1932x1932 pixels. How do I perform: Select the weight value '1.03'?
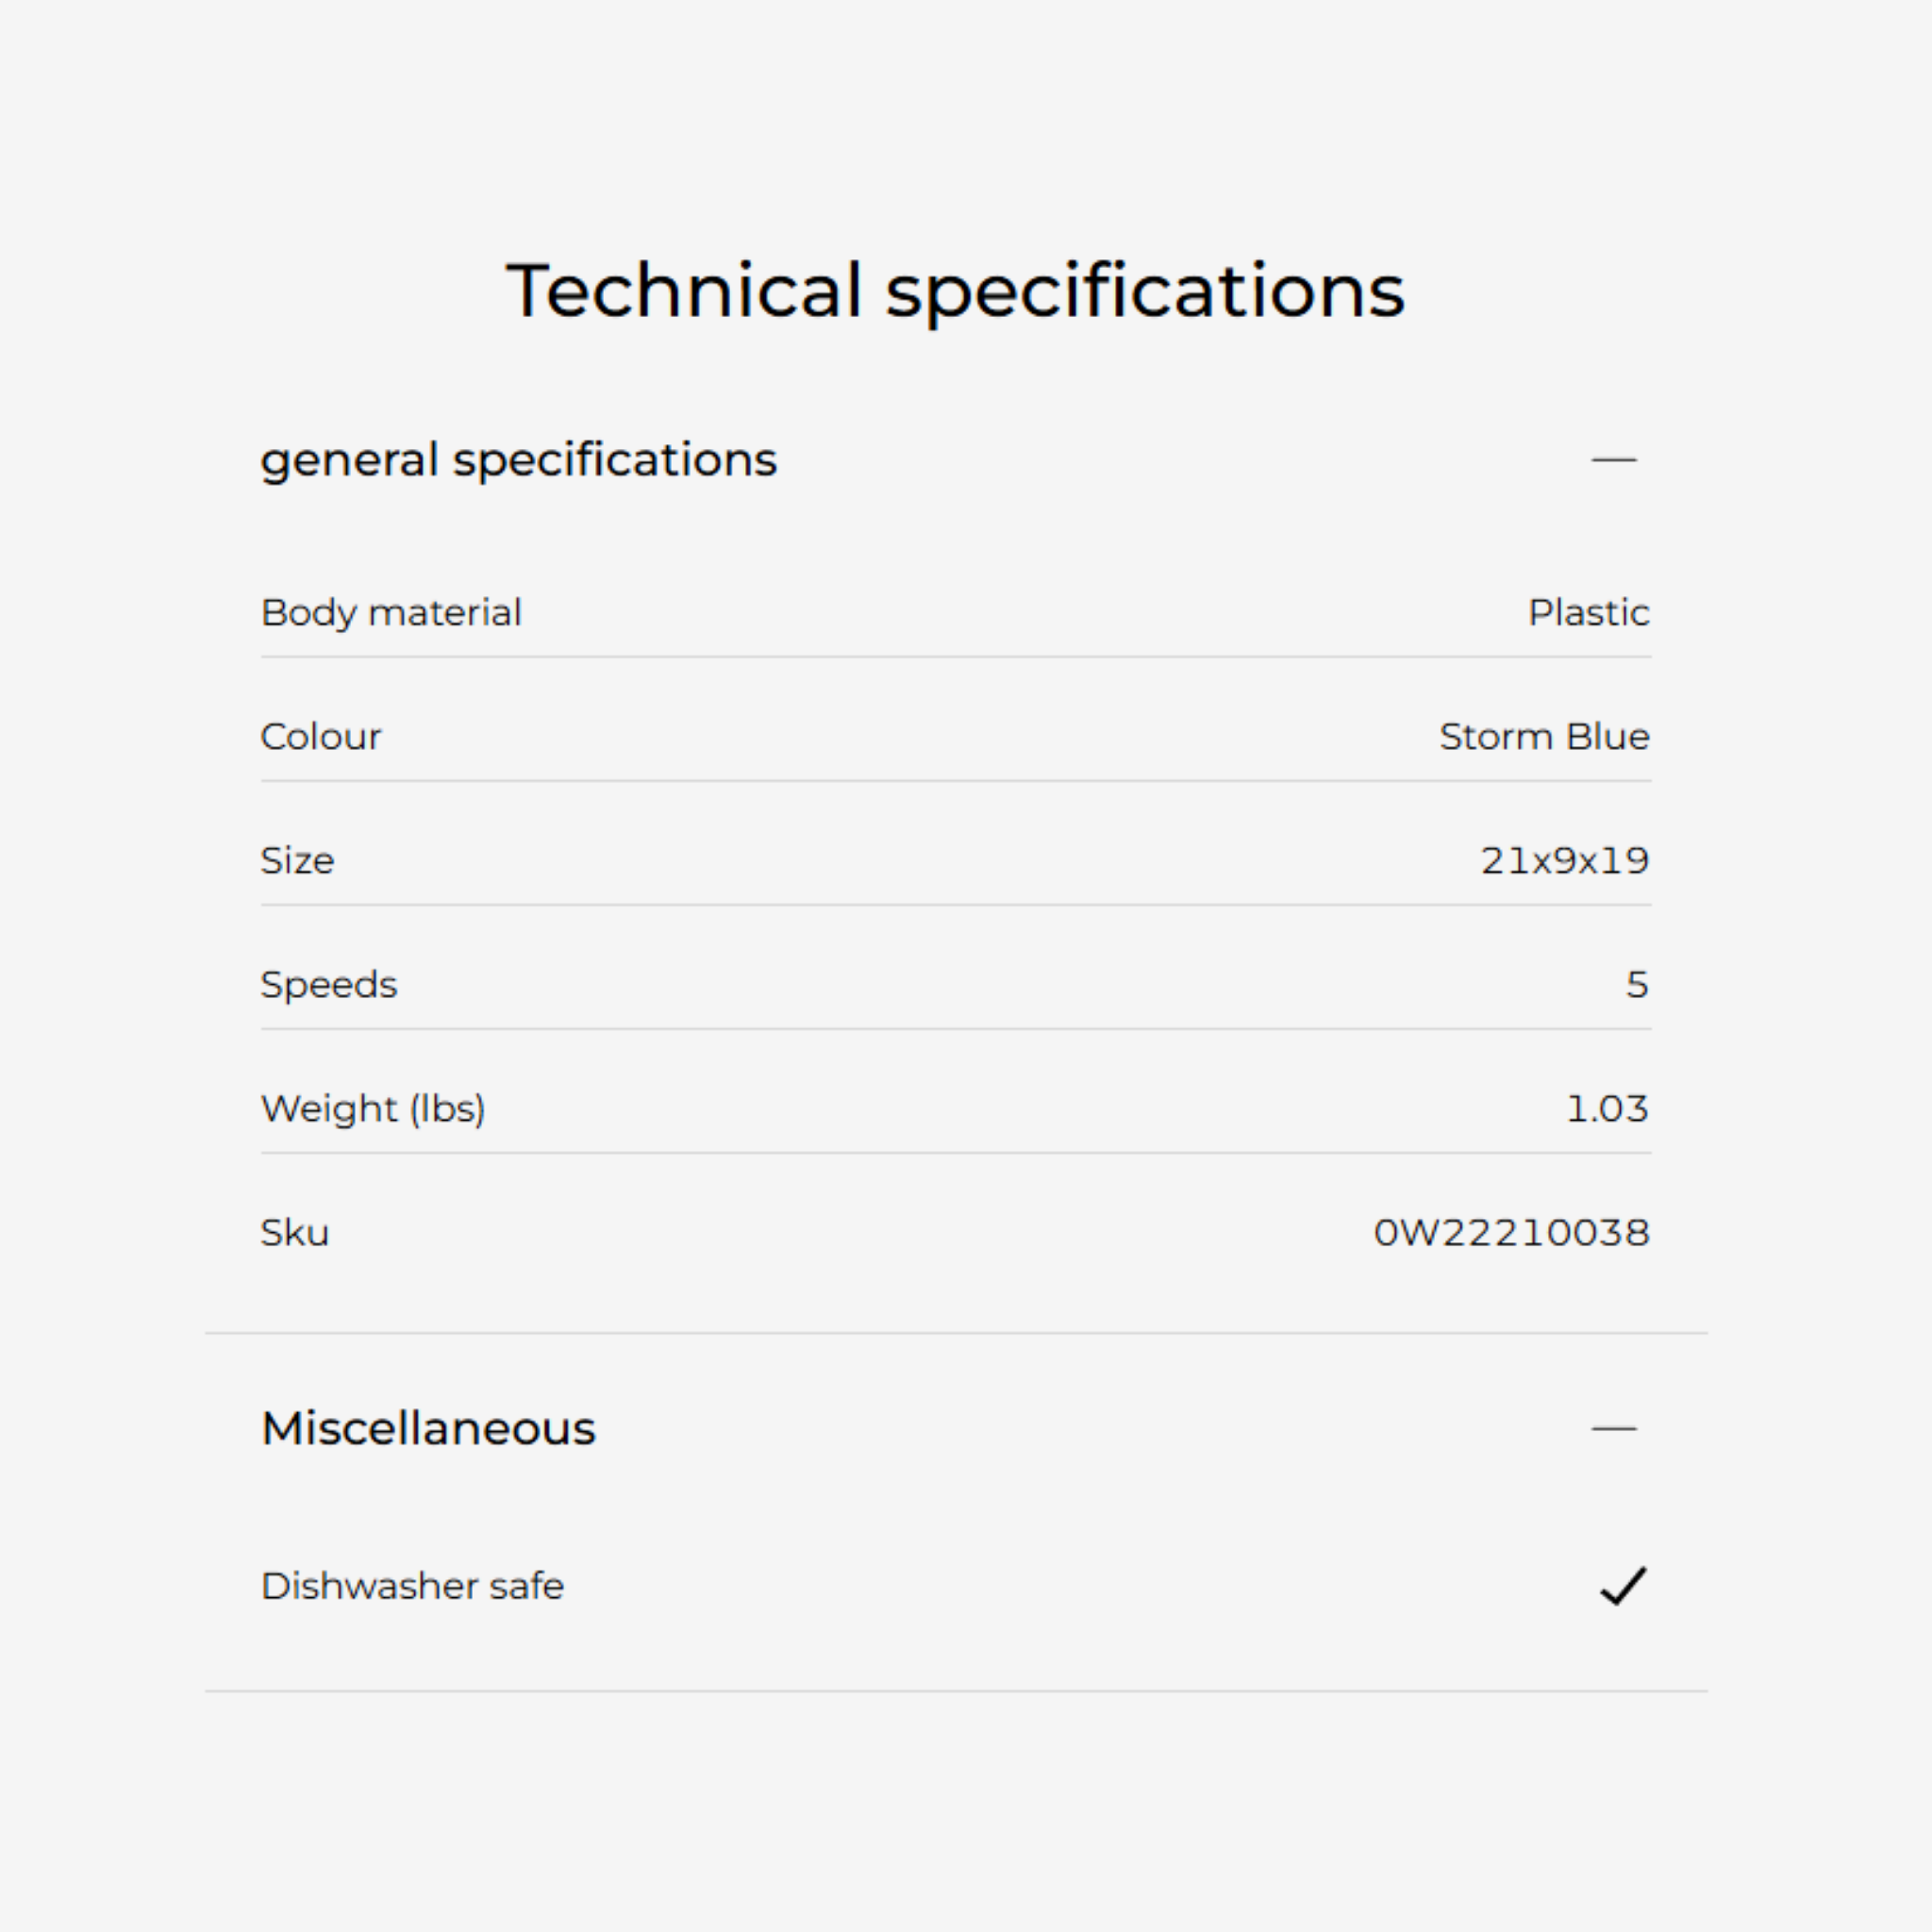[1606, 1109]
